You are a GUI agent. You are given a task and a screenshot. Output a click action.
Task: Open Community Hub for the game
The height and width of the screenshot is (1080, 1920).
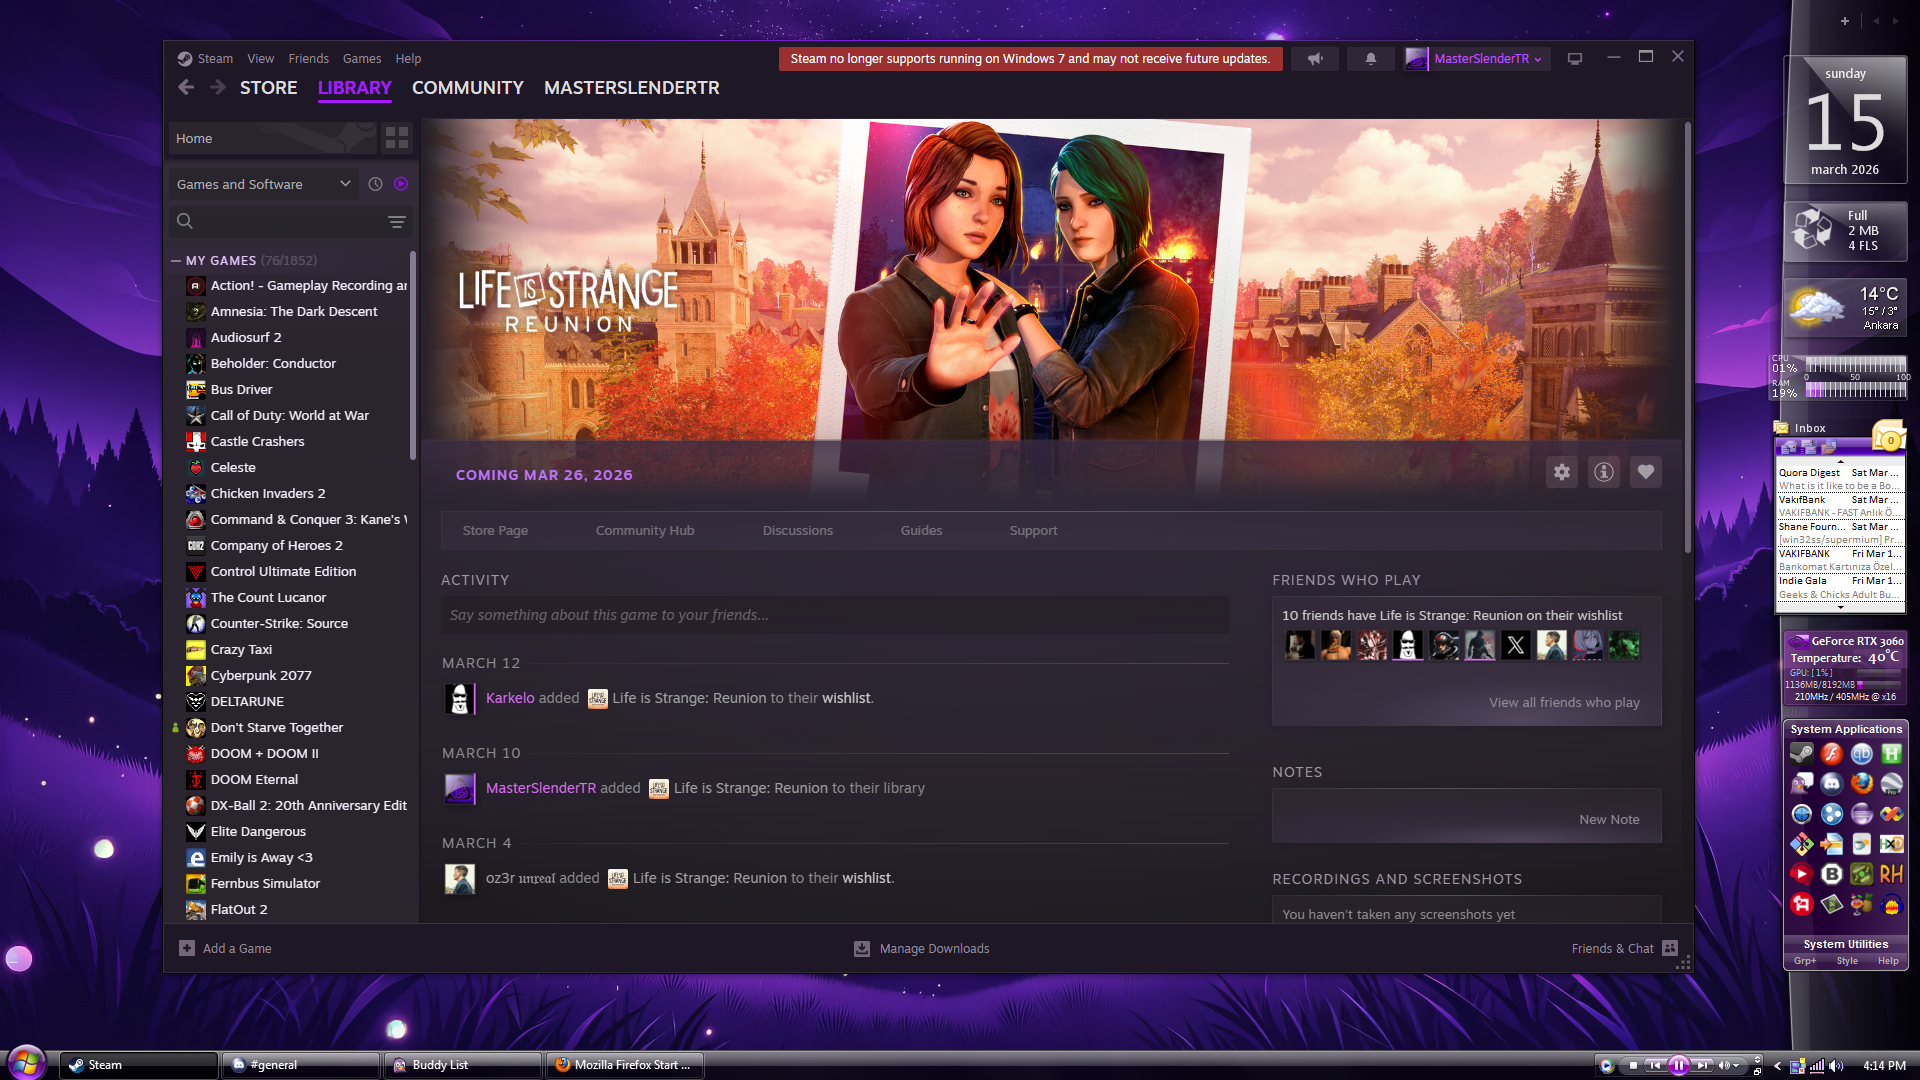tap(645, 531)
